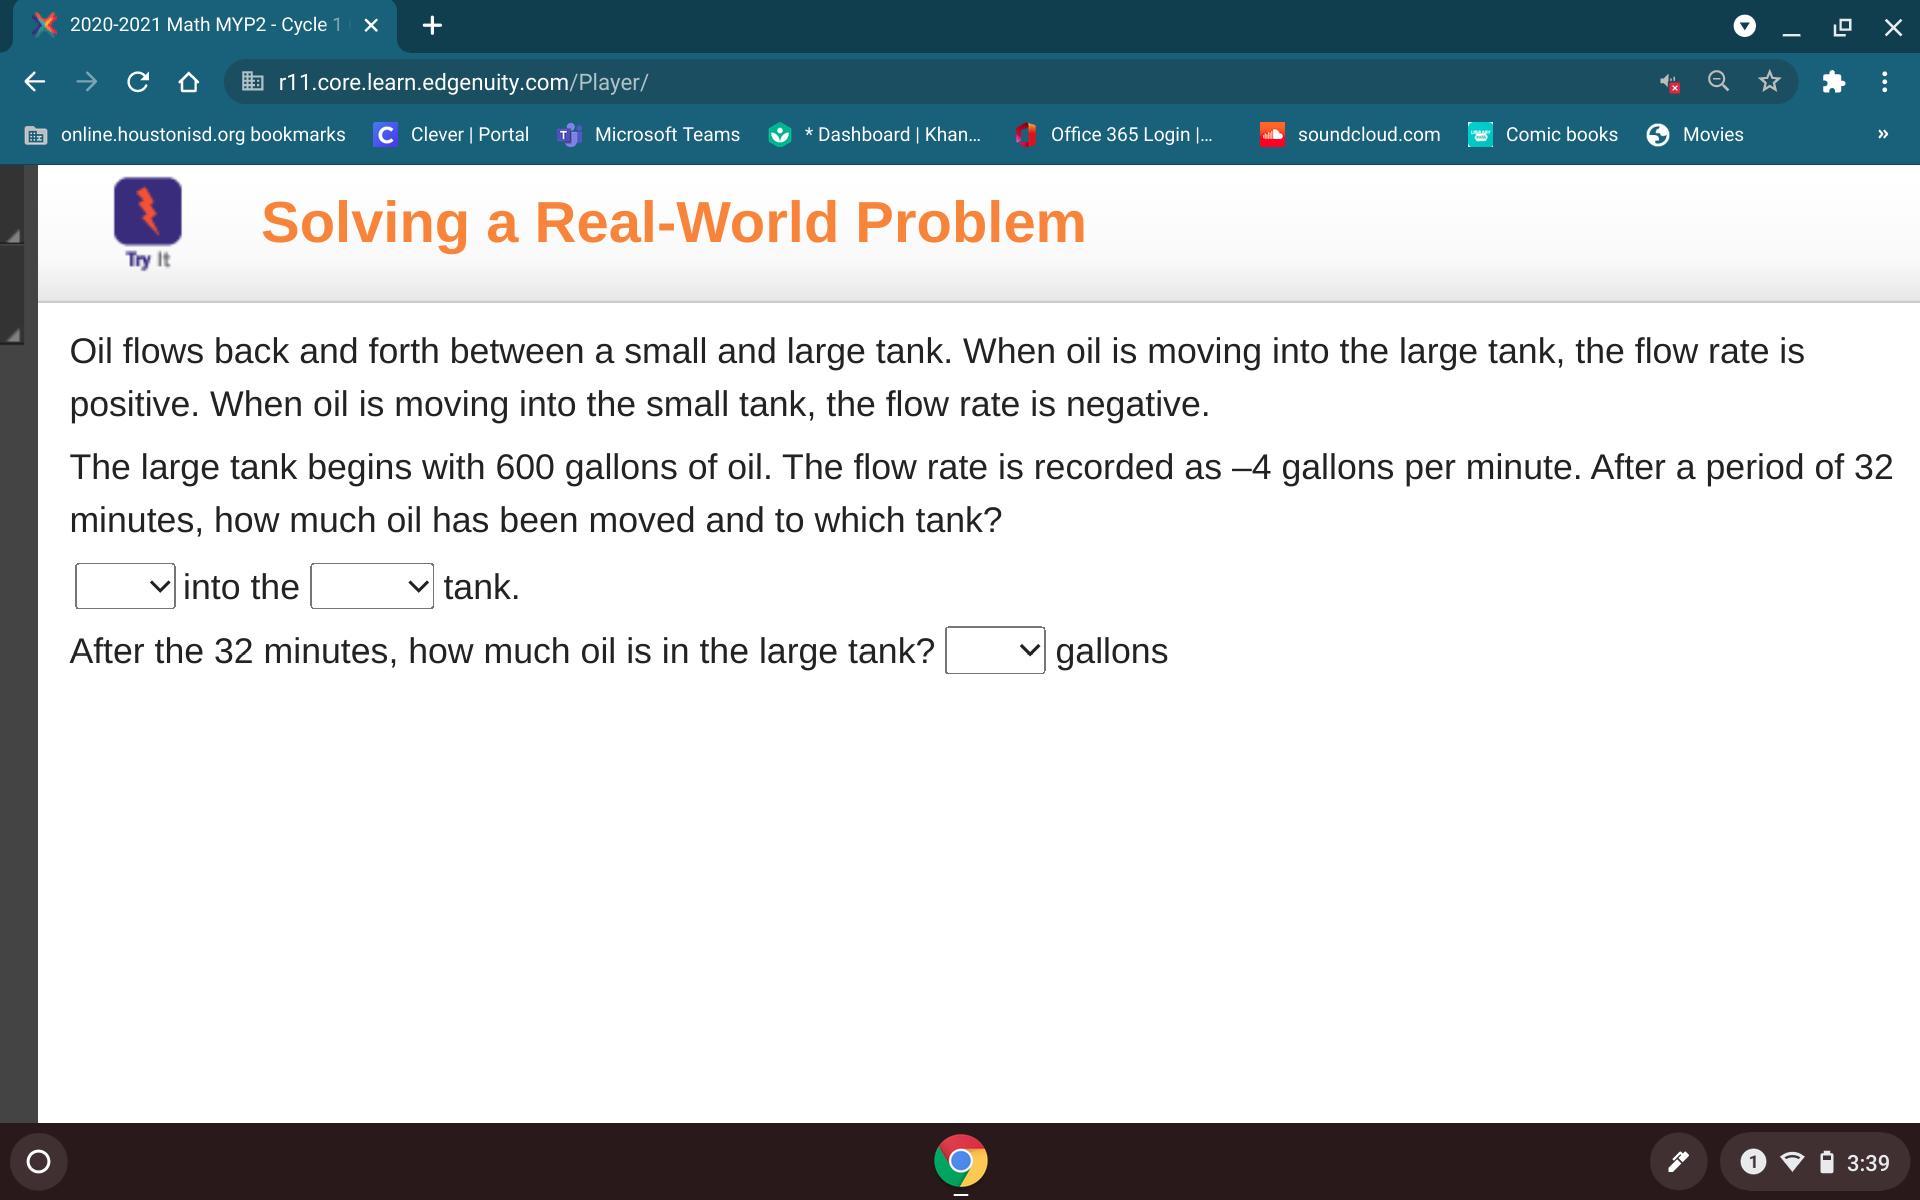Open the gallons in large tank dropdown
This screenshot has height=1200, width=1920.
[x=995, y=651]
